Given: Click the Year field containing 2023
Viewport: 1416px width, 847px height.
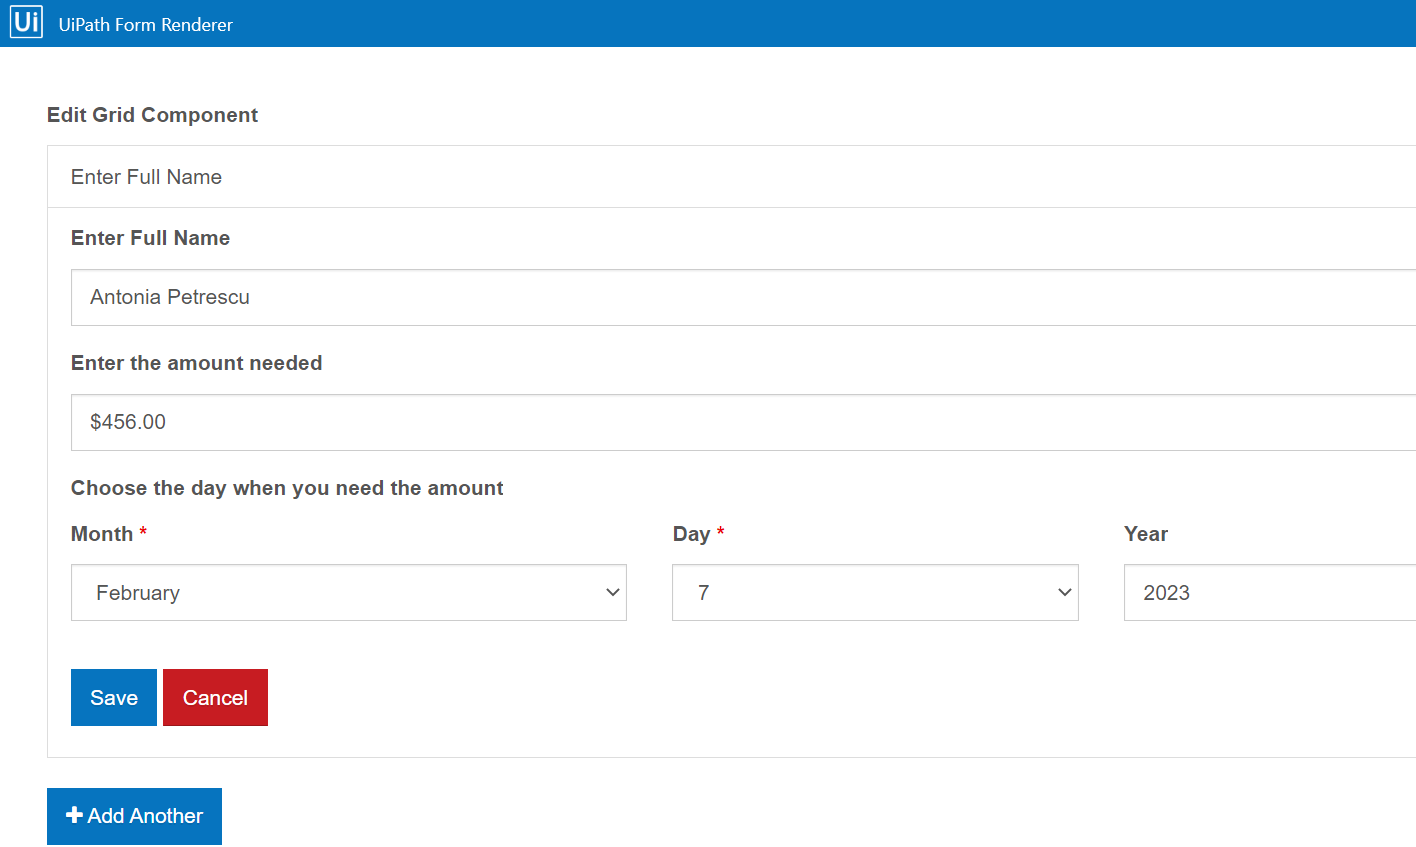Looking at the screenshot, I should tap(1270, 592).
